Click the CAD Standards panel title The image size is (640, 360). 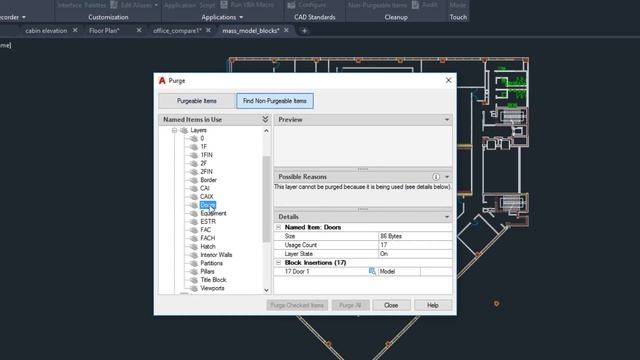[x=315, y=17]
